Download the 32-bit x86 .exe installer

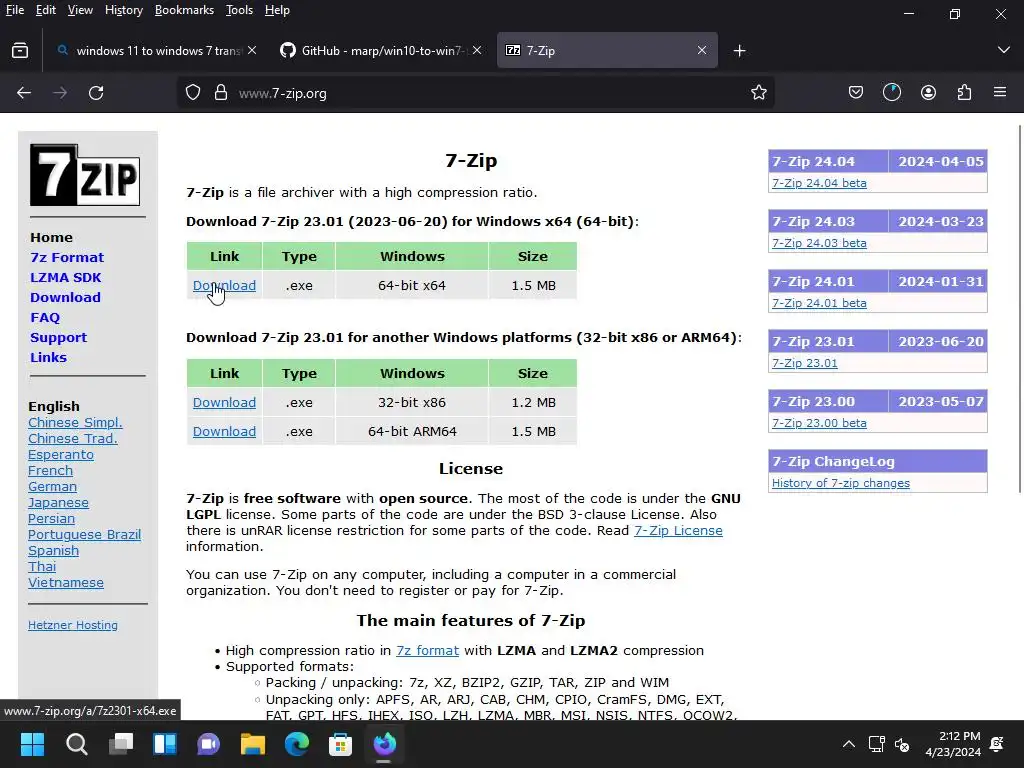pos(224,402)
